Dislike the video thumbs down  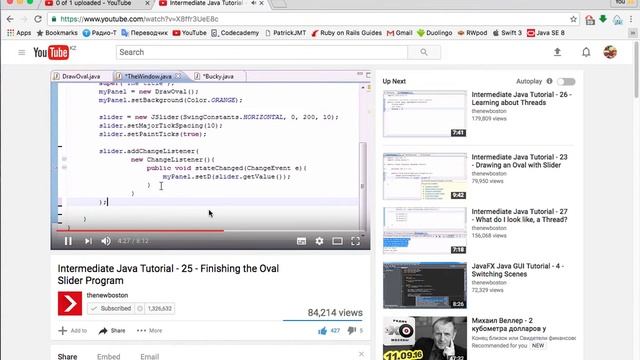click(x=351, y=331)
